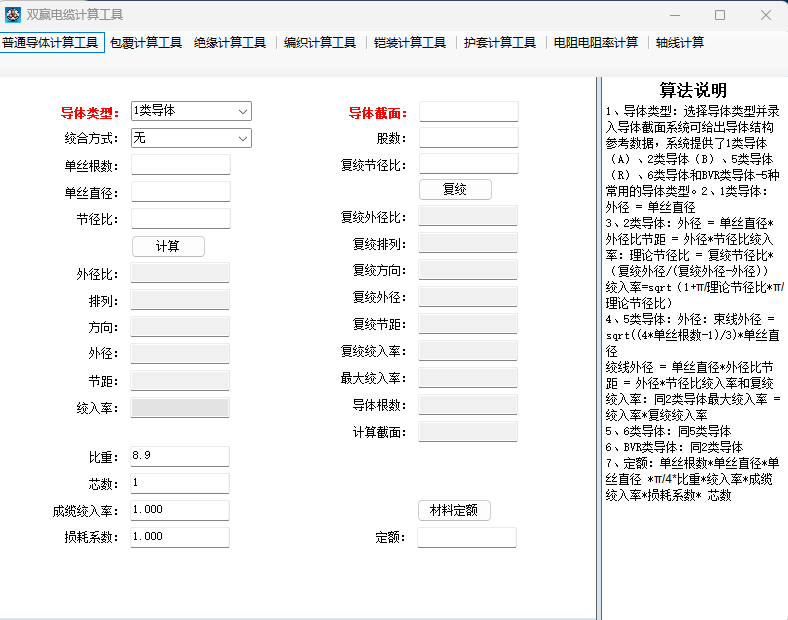Switch to the 护套计算工具 tab

(x=500, y=43)
